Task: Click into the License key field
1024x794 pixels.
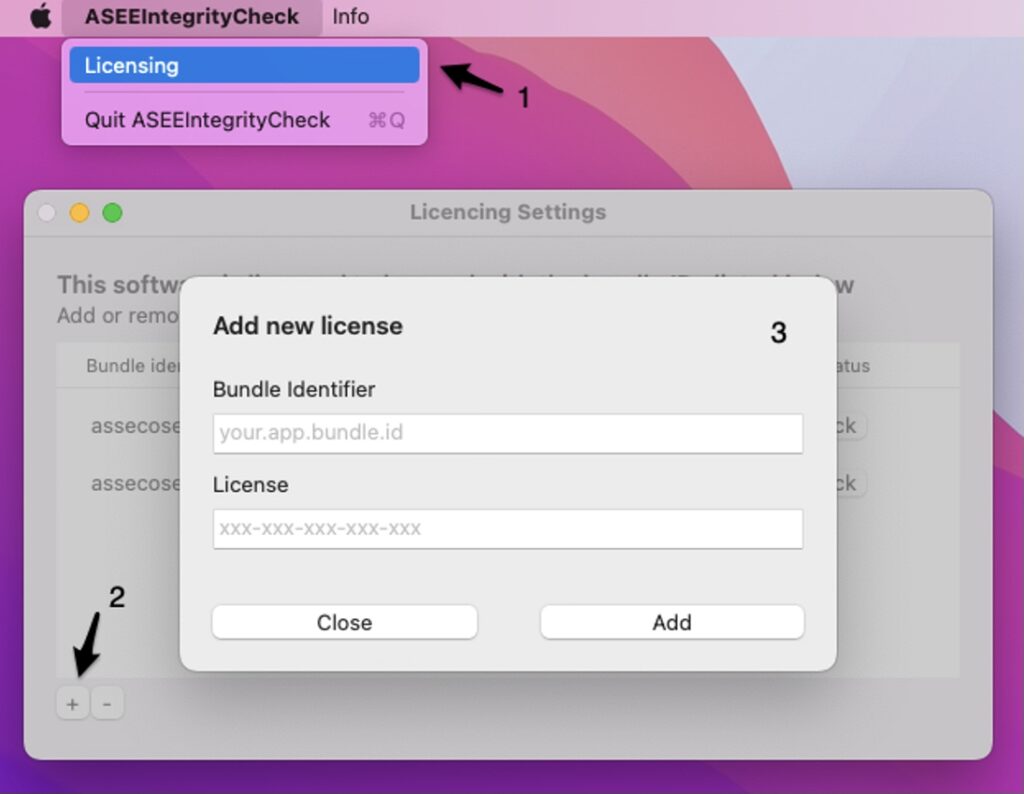Action: pos(507,528)
